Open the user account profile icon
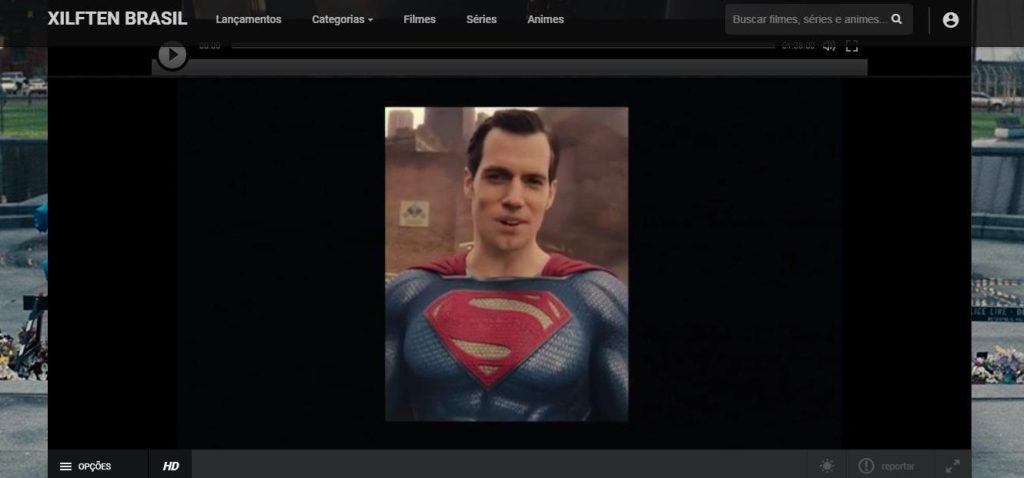Image resolution: width=1024 pixels, height=478 pixels. [x=950, y=20]
